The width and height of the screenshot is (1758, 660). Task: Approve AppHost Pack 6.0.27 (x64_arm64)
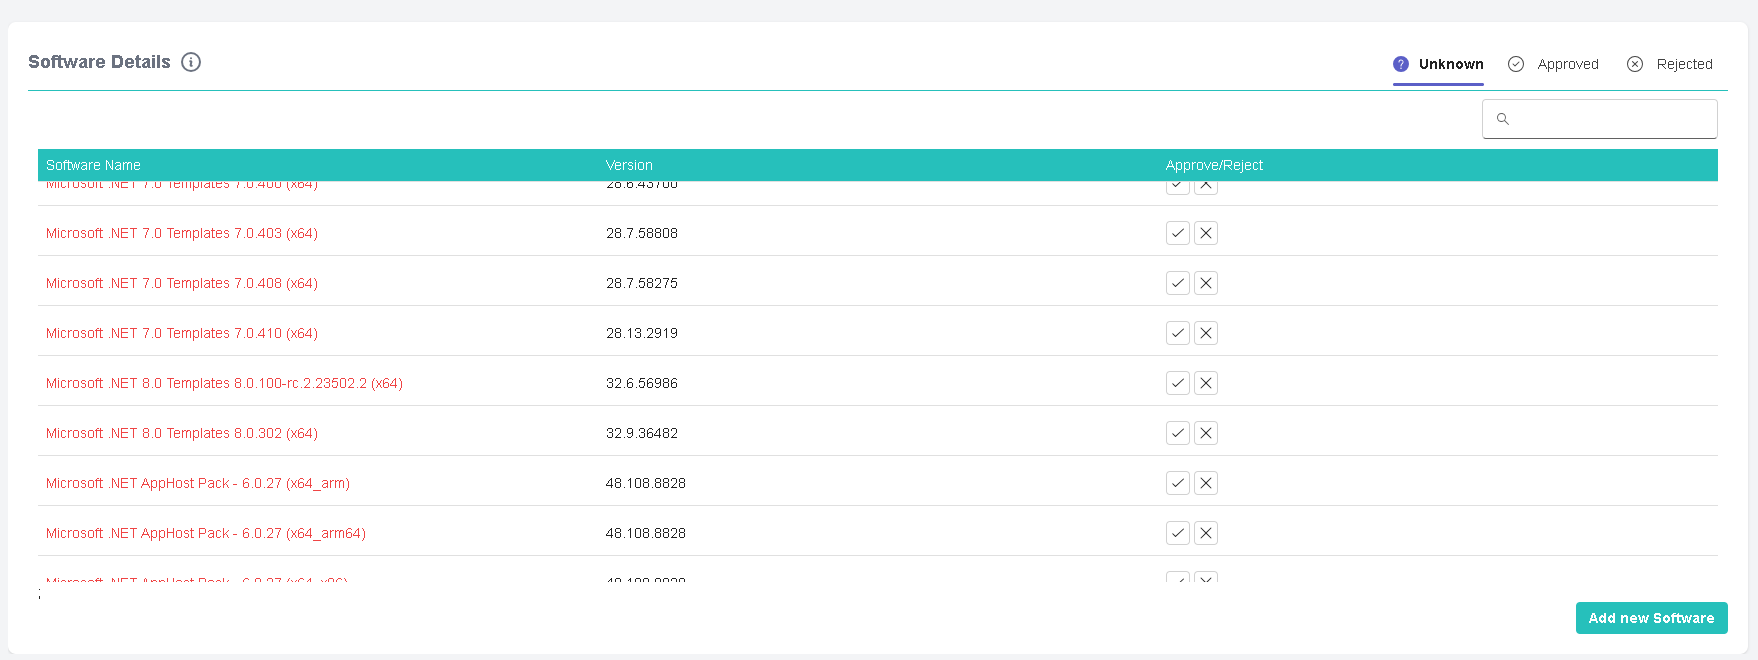(1178, 533)
